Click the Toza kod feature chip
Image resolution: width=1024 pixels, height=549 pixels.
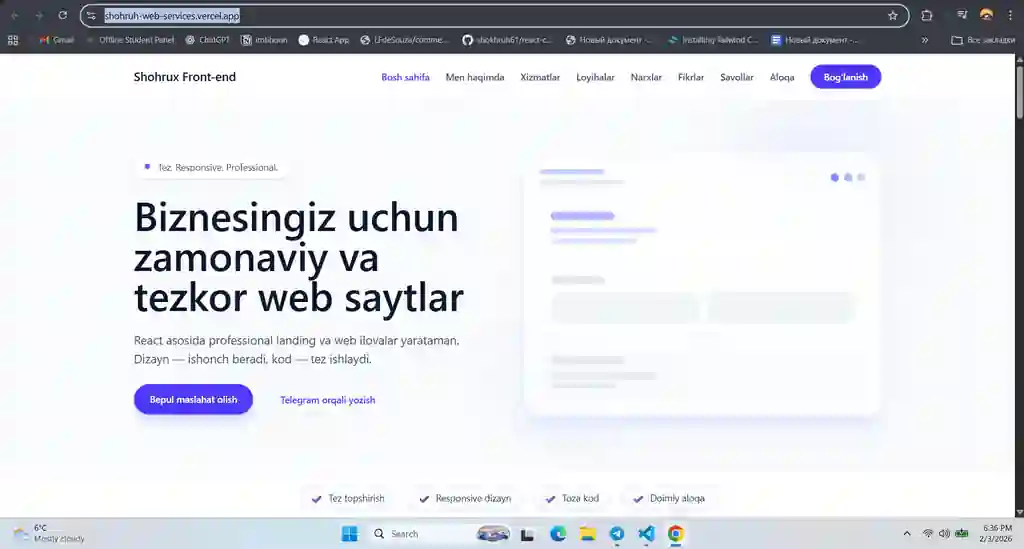[x=572, y=499]
